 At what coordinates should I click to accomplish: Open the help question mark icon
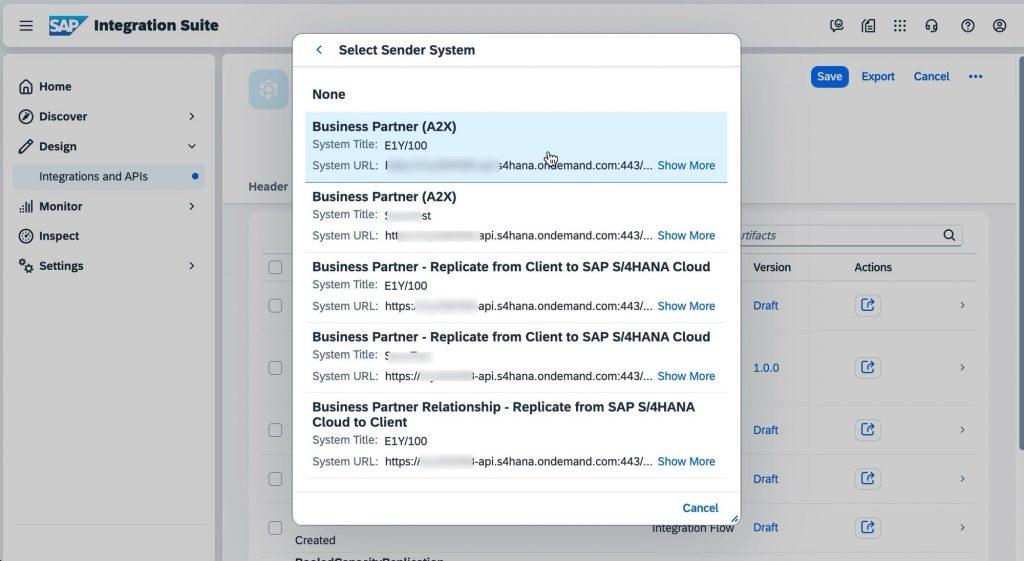pyautogui.click(x=968, y=25)
